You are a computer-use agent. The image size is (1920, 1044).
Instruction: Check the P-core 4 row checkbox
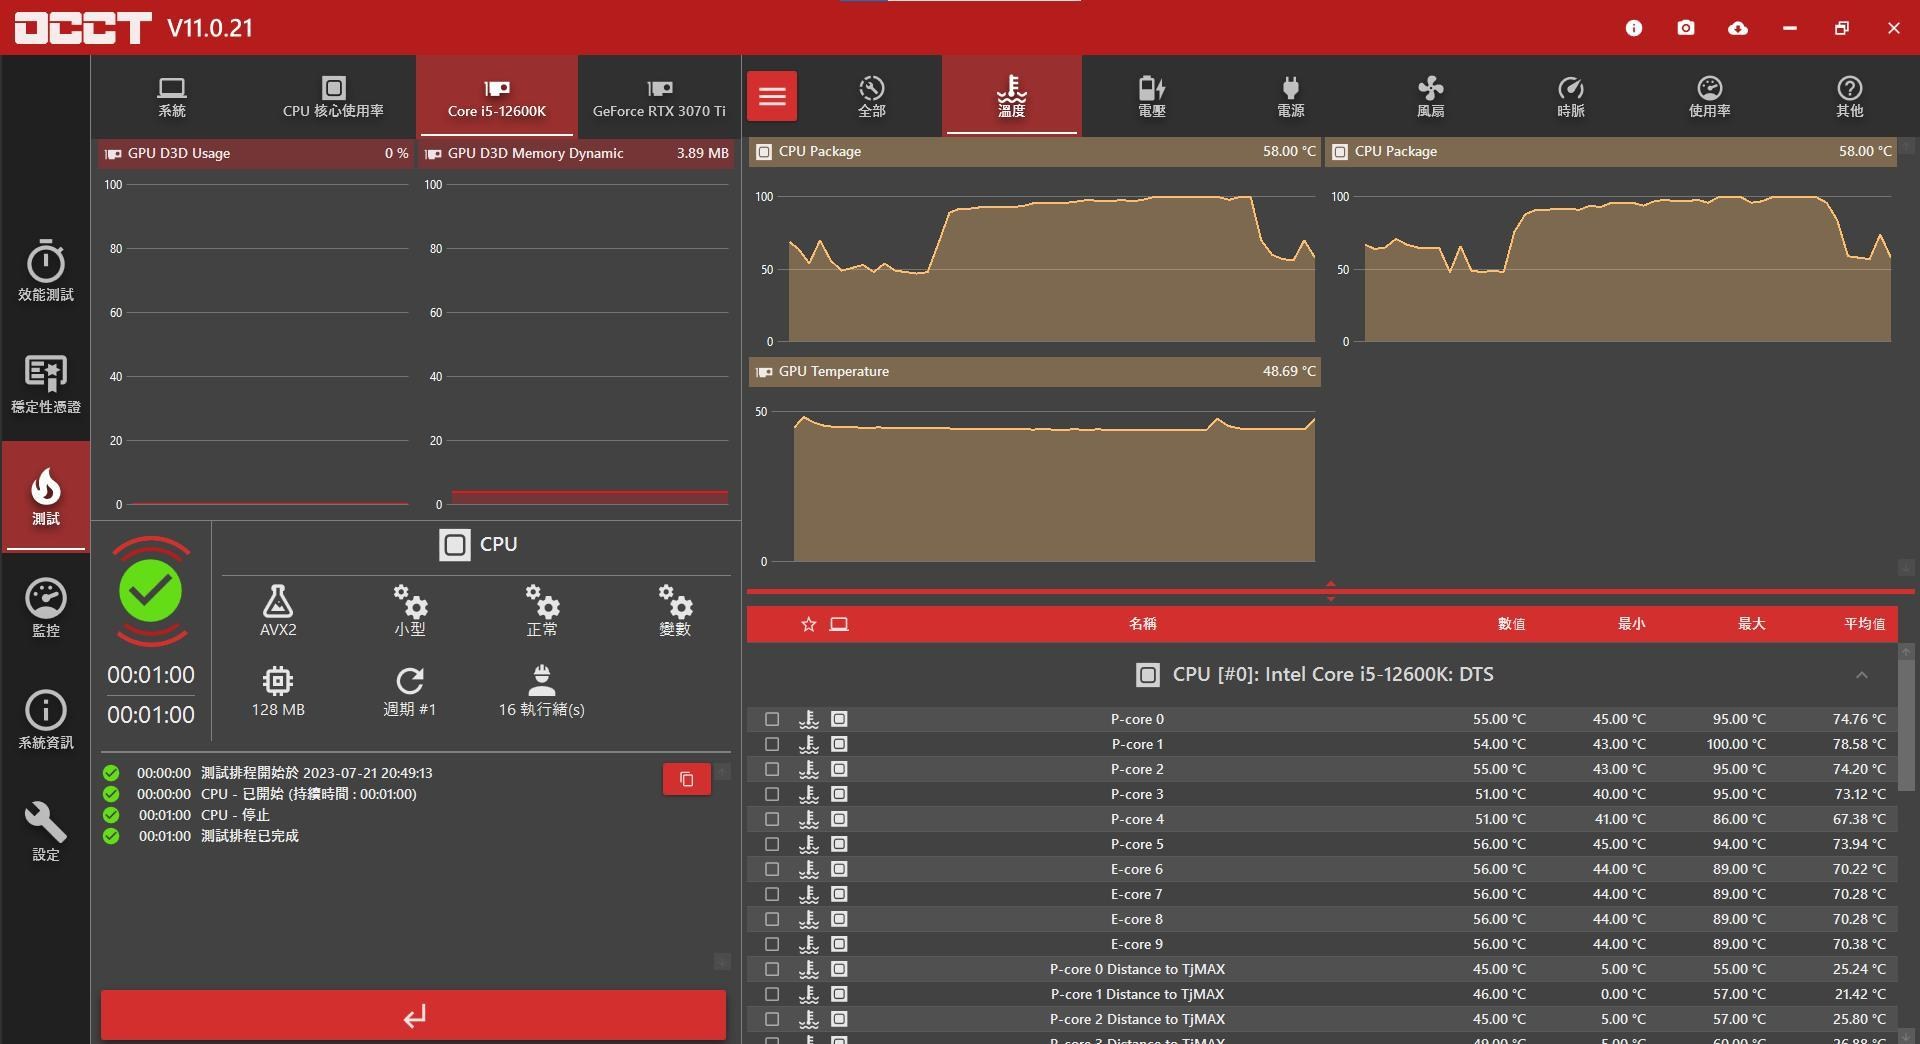(x=772, y=819)
